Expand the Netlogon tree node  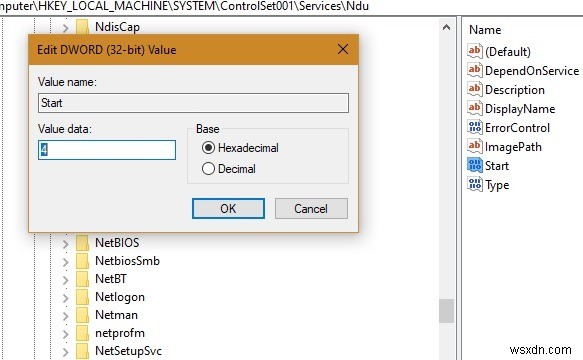point(65,298)
